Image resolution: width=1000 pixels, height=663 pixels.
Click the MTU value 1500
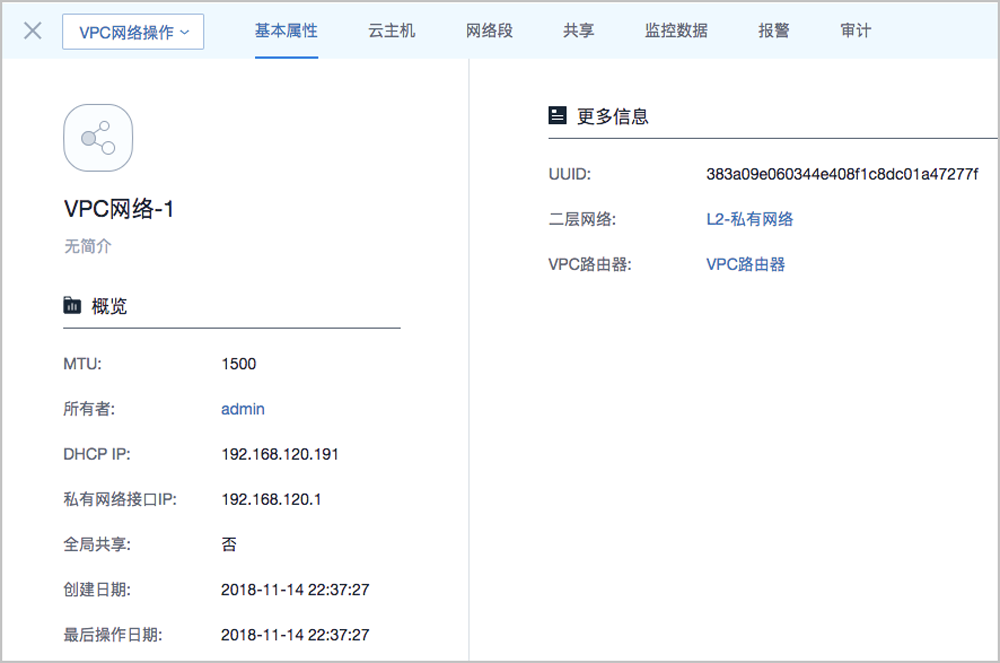pyautogui.click(x=239, y=364)
